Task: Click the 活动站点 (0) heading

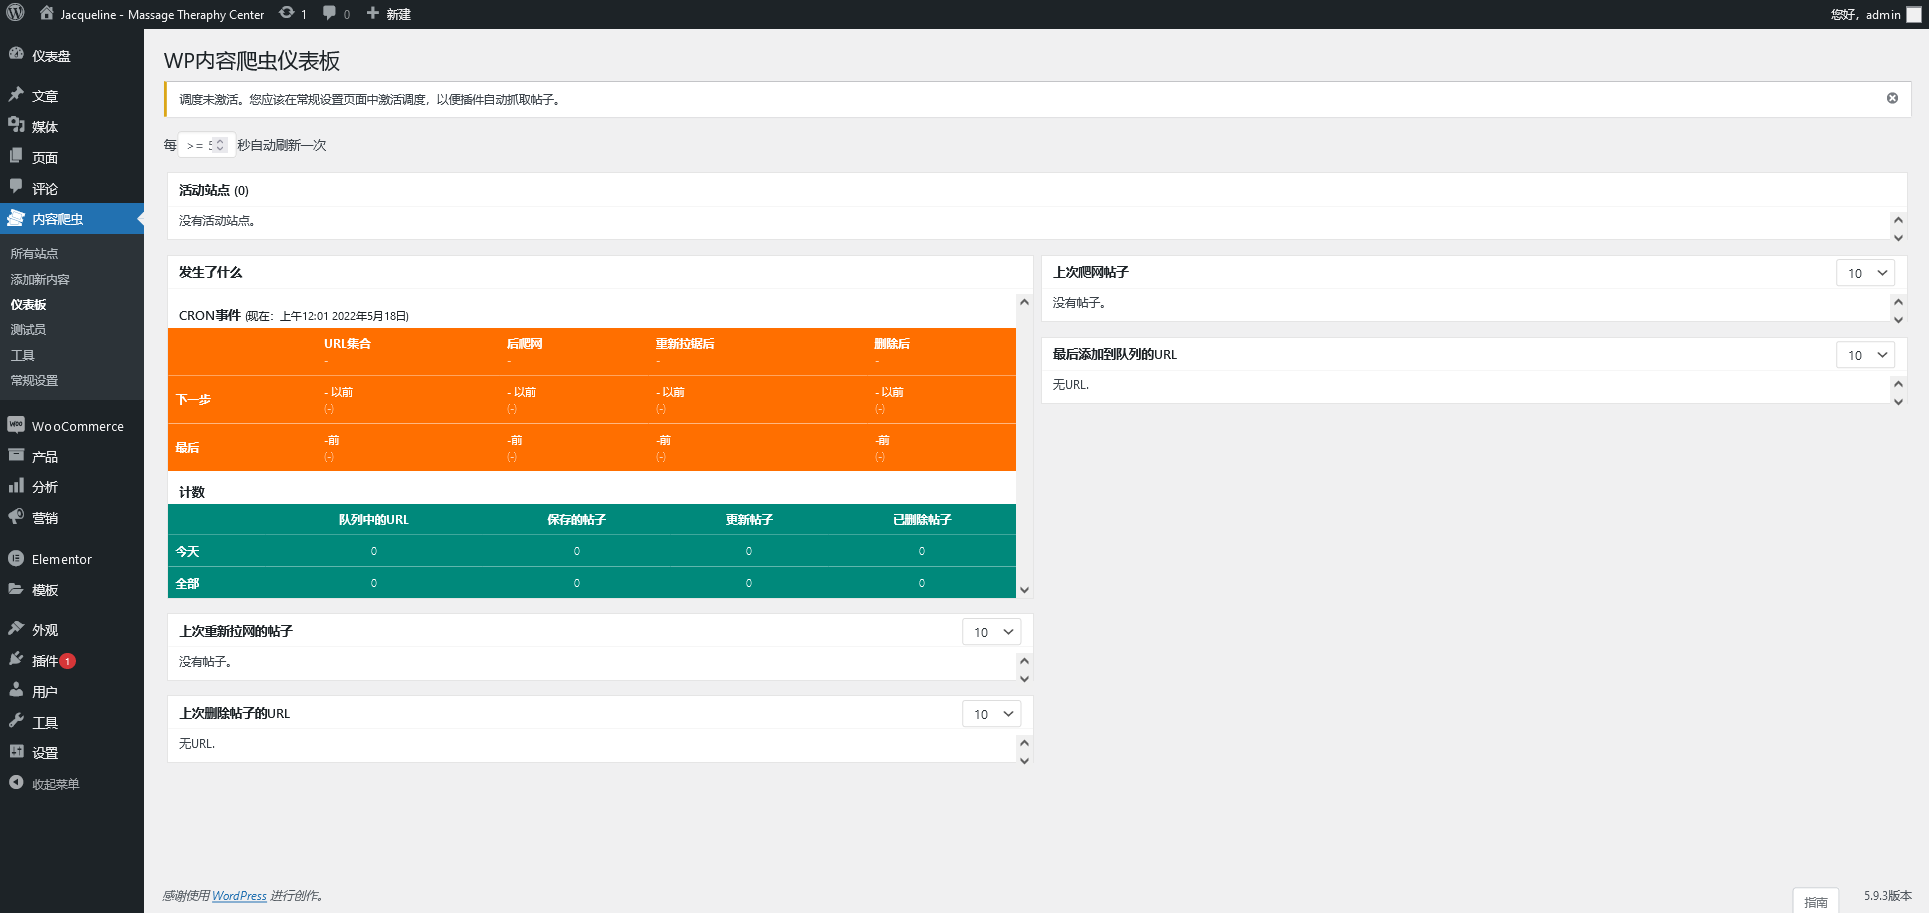Action: click(214, 190)
